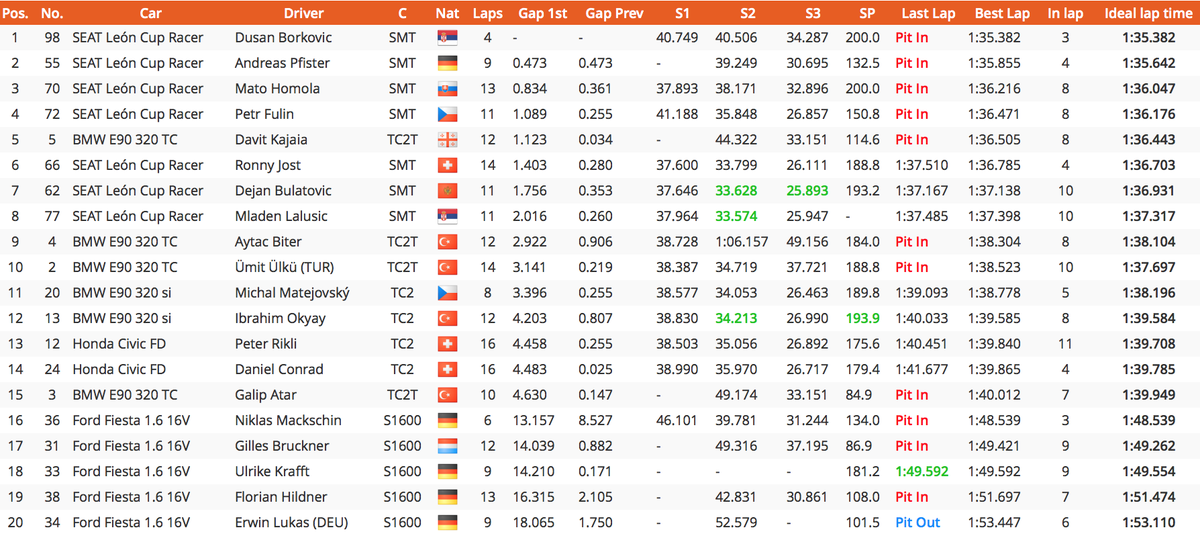
Task: Click Luxembourg flag in Gilles Bruckner row
Action: click(x=447, y=445)
